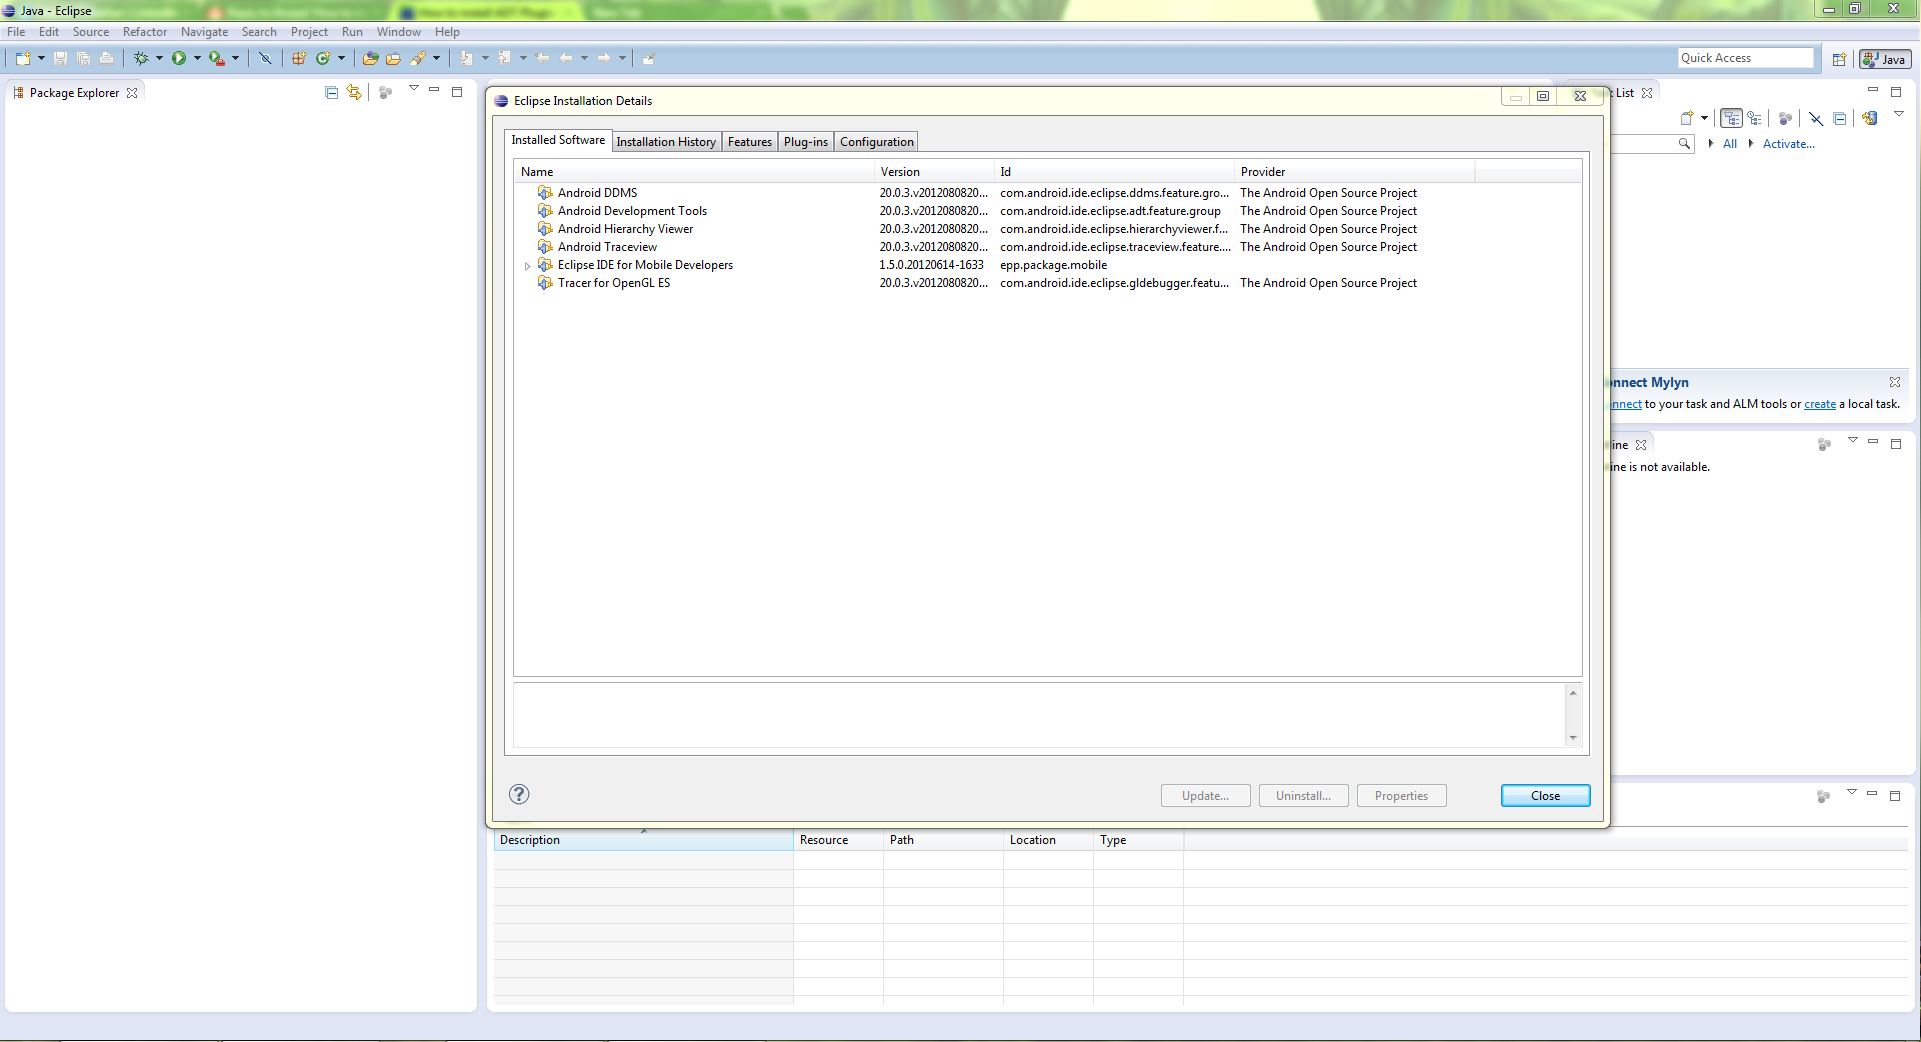This screenshot has height=1042, width=1921.
Task: Open the Package Explorer view menu arrow
Action: (413, 90)
